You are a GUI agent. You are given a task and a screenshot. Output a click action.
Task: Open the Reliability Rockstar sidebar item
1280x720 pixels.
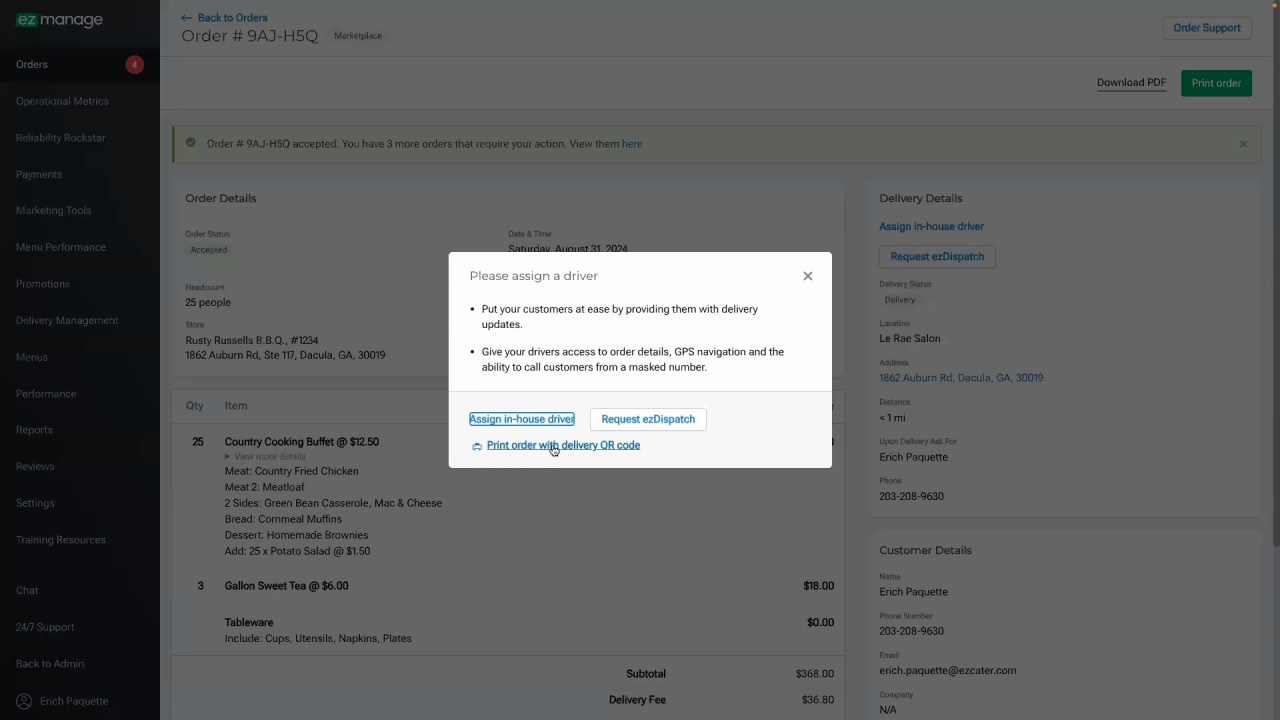tap(60, 138)
